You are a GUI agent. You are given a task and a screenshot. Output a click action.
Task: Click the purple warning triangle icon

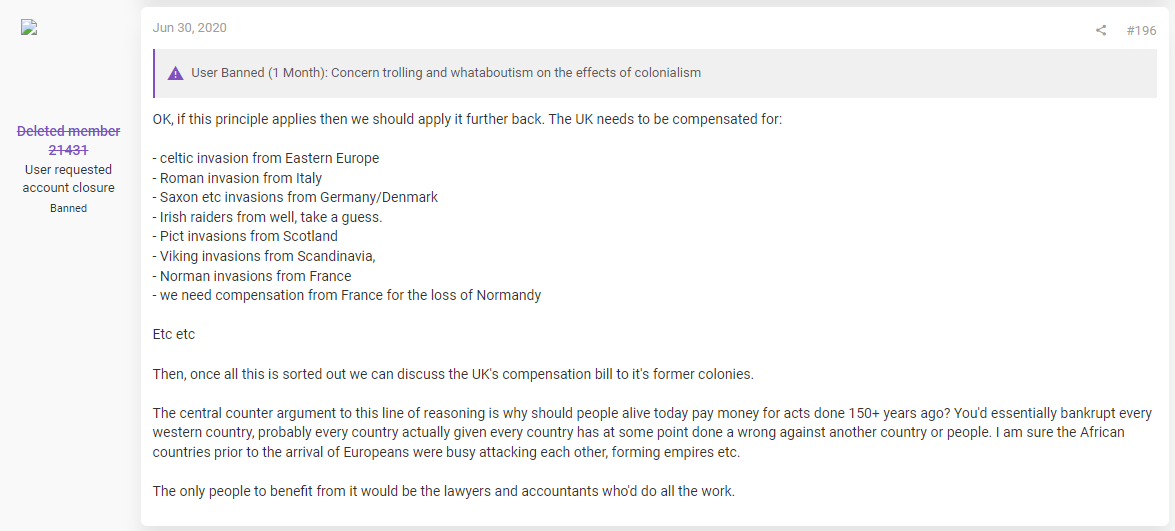(x=175, y=73)
